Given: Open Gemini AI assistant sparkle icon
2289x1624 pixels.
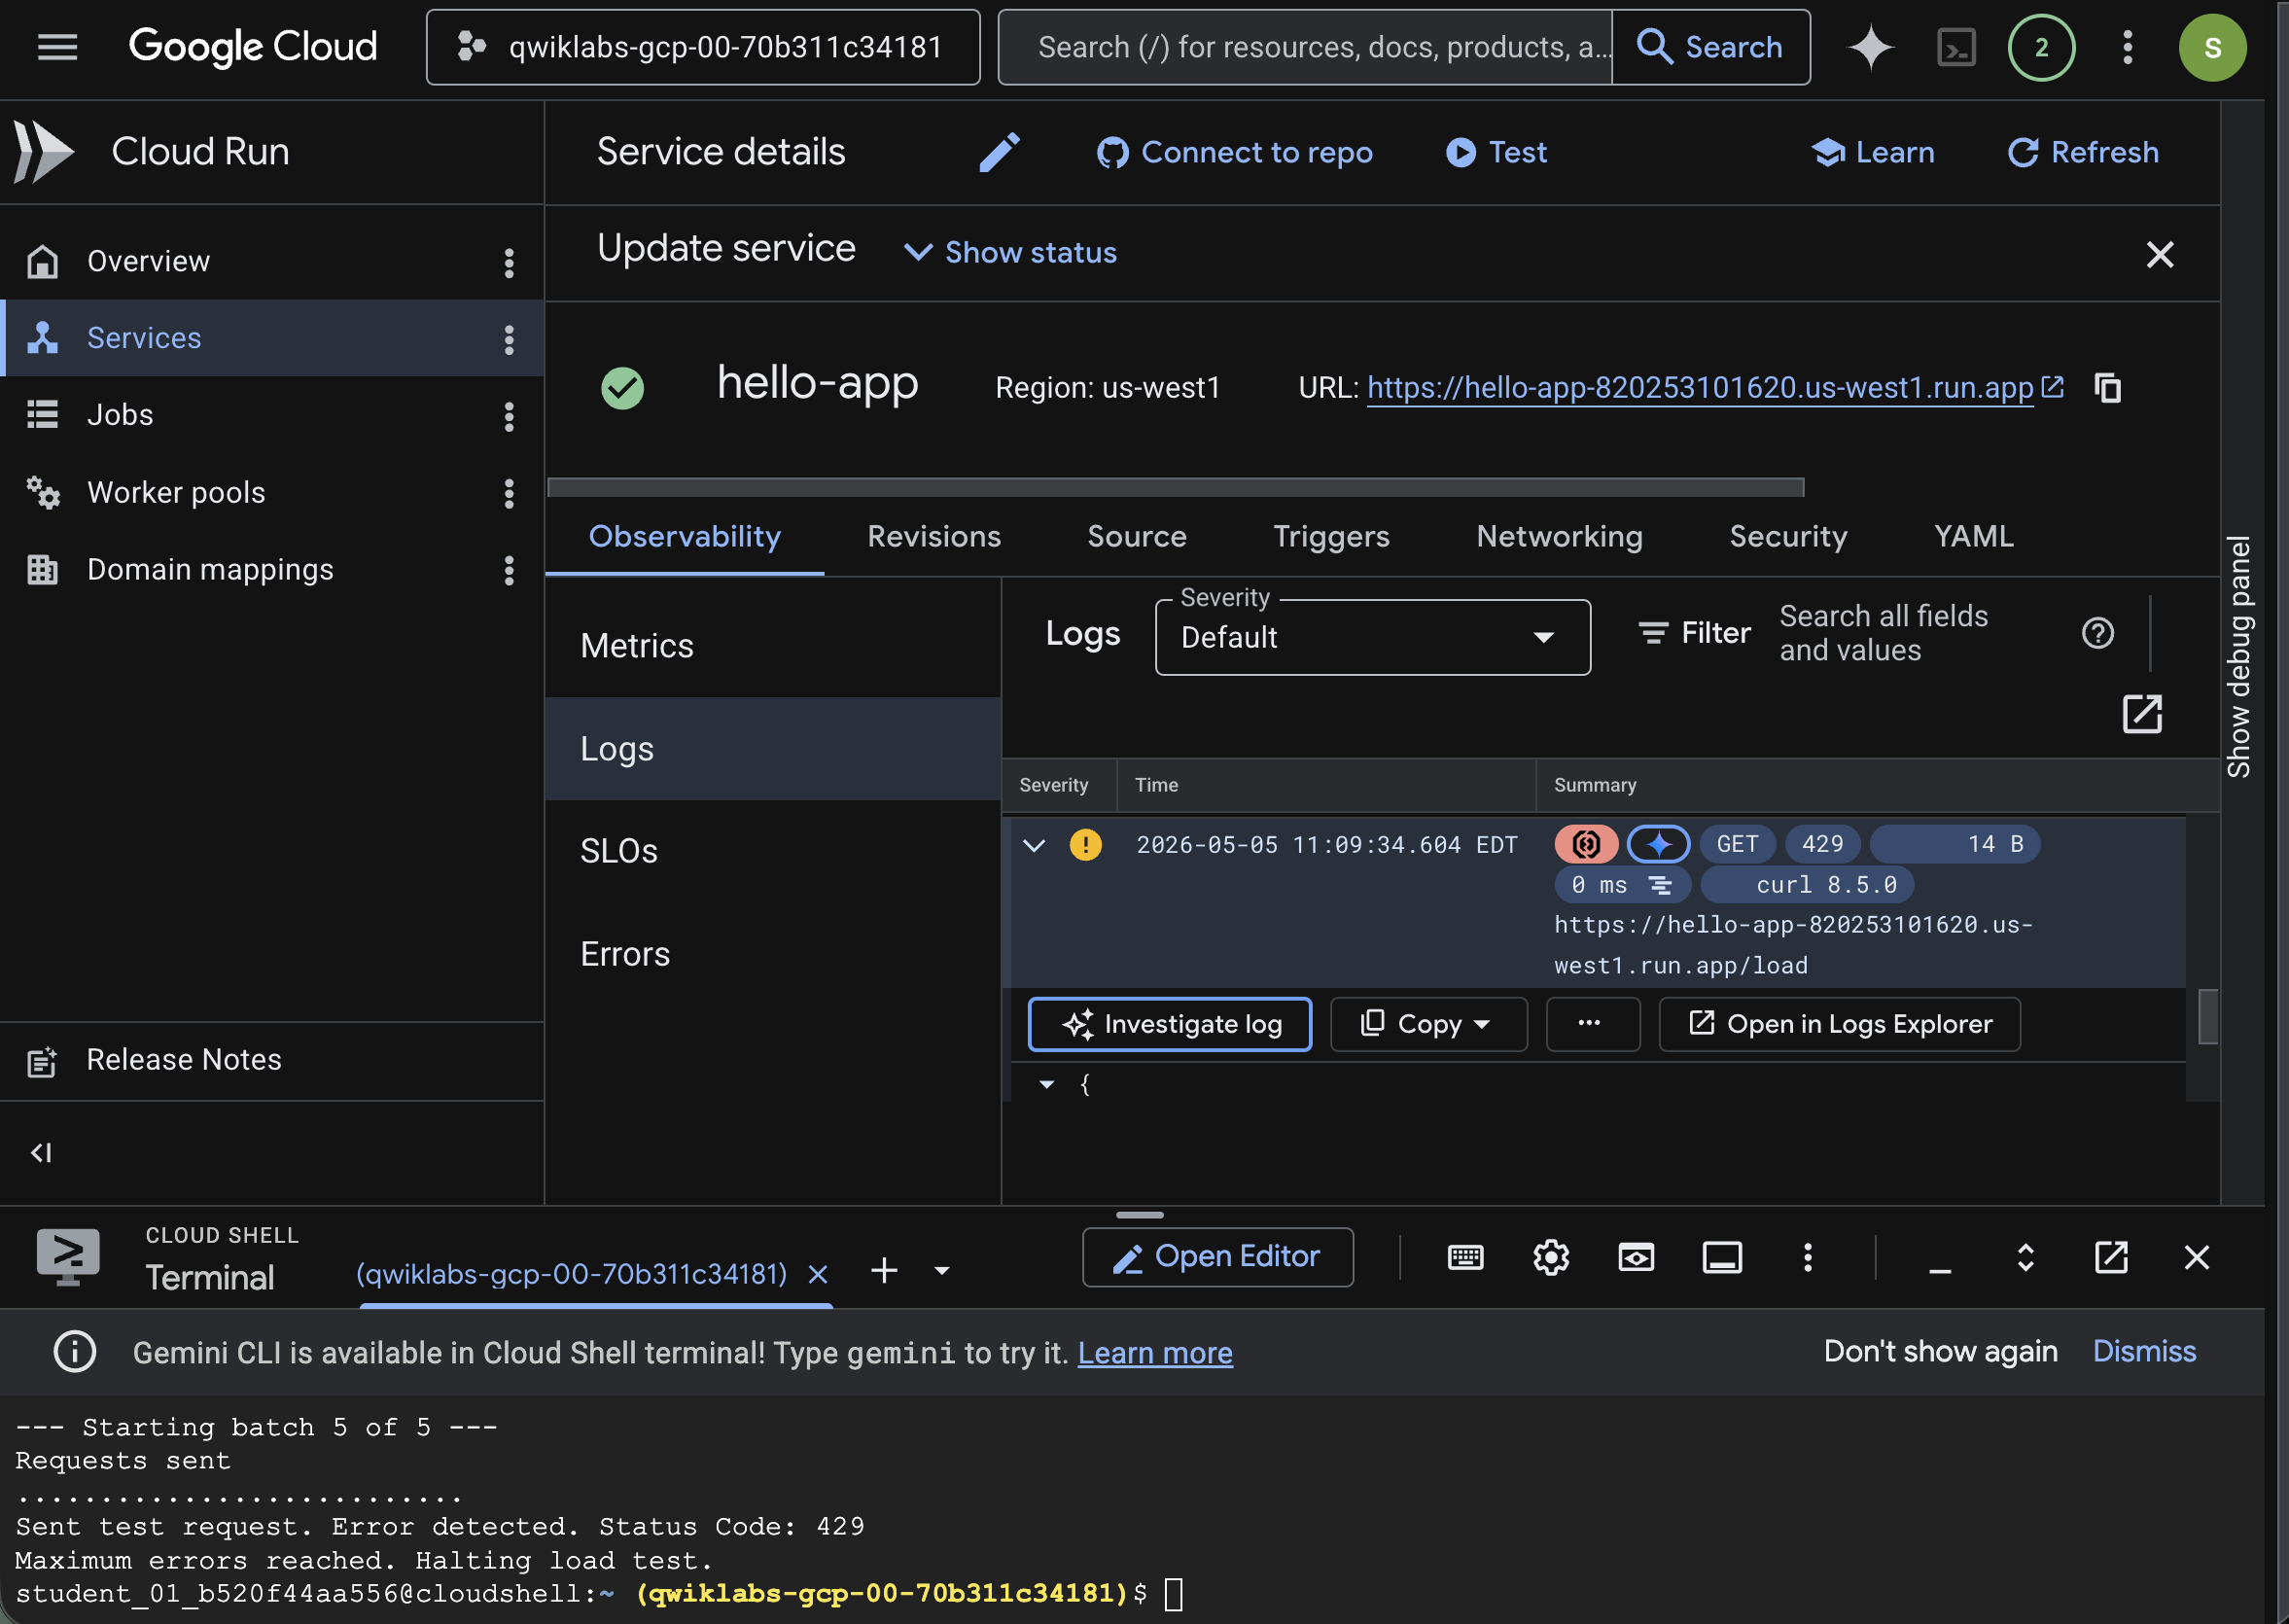Looking at the screenshot, I should click(x=1869, y=47).
